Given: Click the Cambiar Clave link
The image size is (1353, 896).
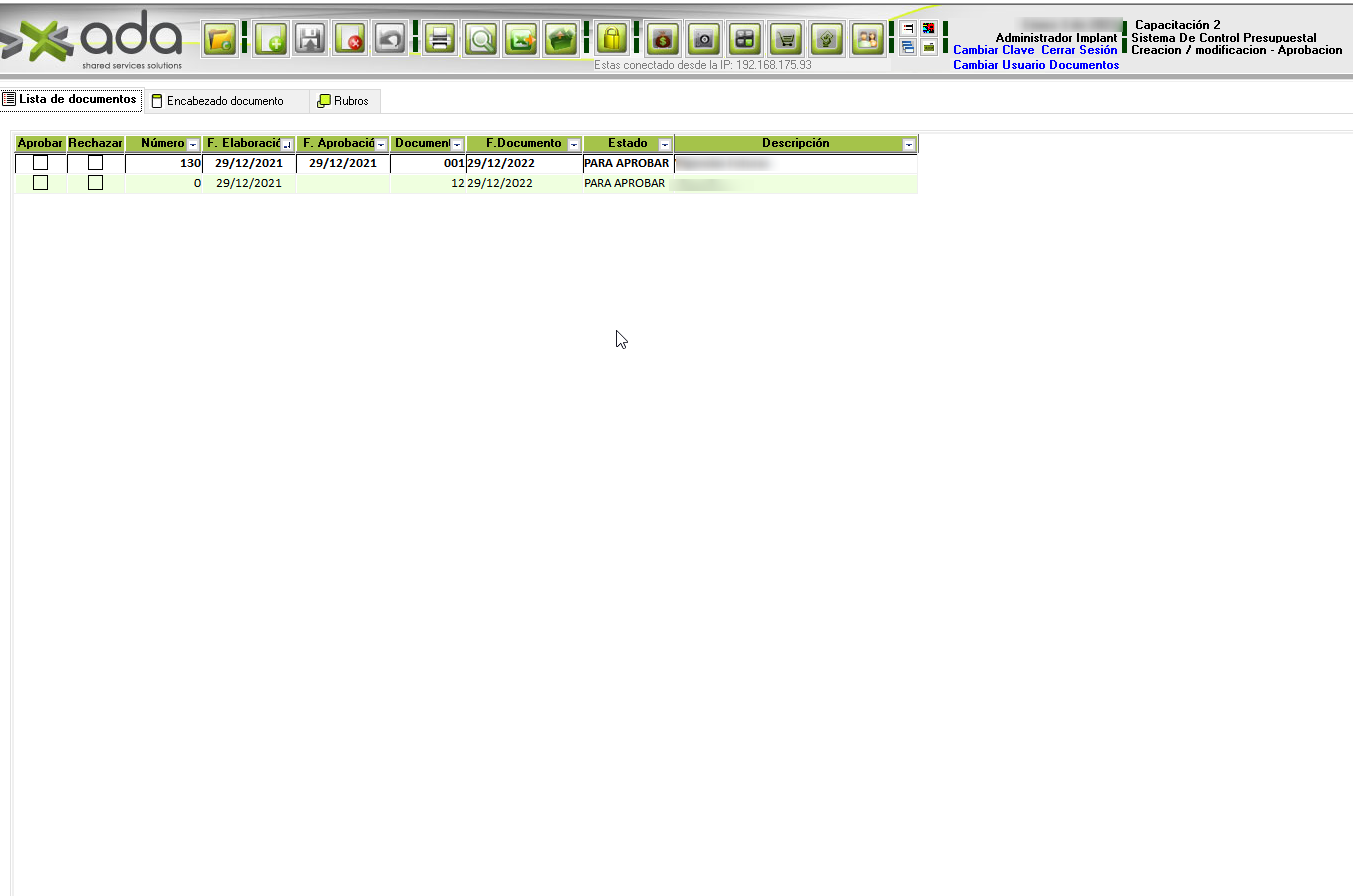Looking at the screenshot, I should [993, 50].
